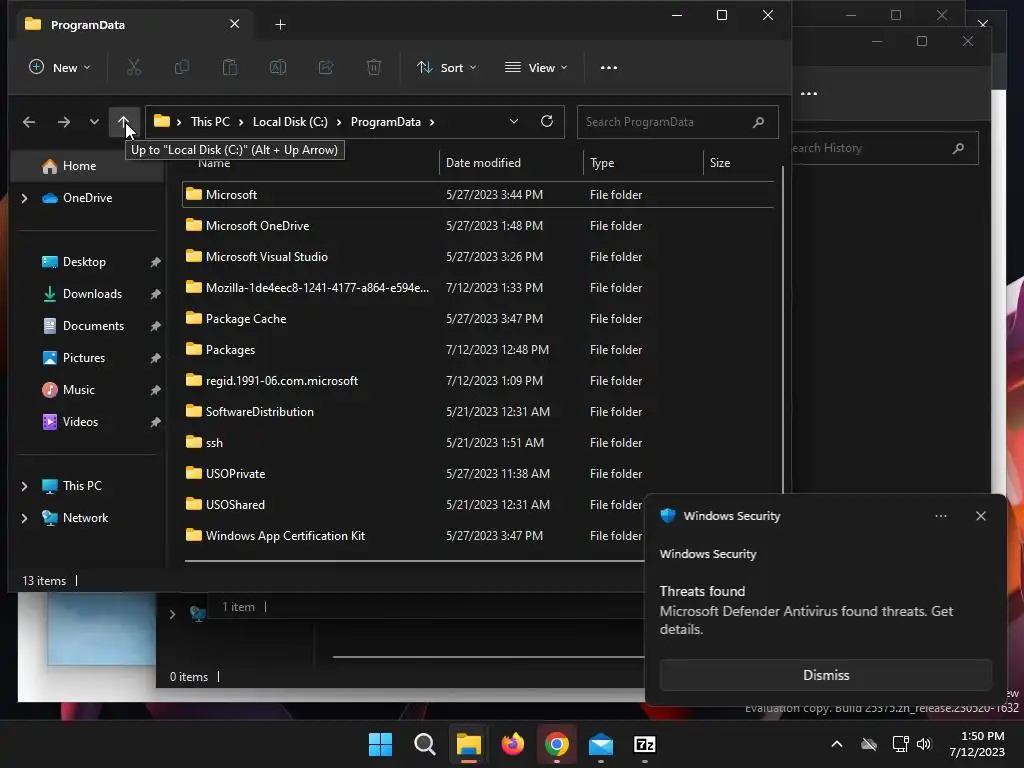The height and width of the screenshot is (768, 1024).
Task: Open the Sort dropdown
Action: click(447, 67)
